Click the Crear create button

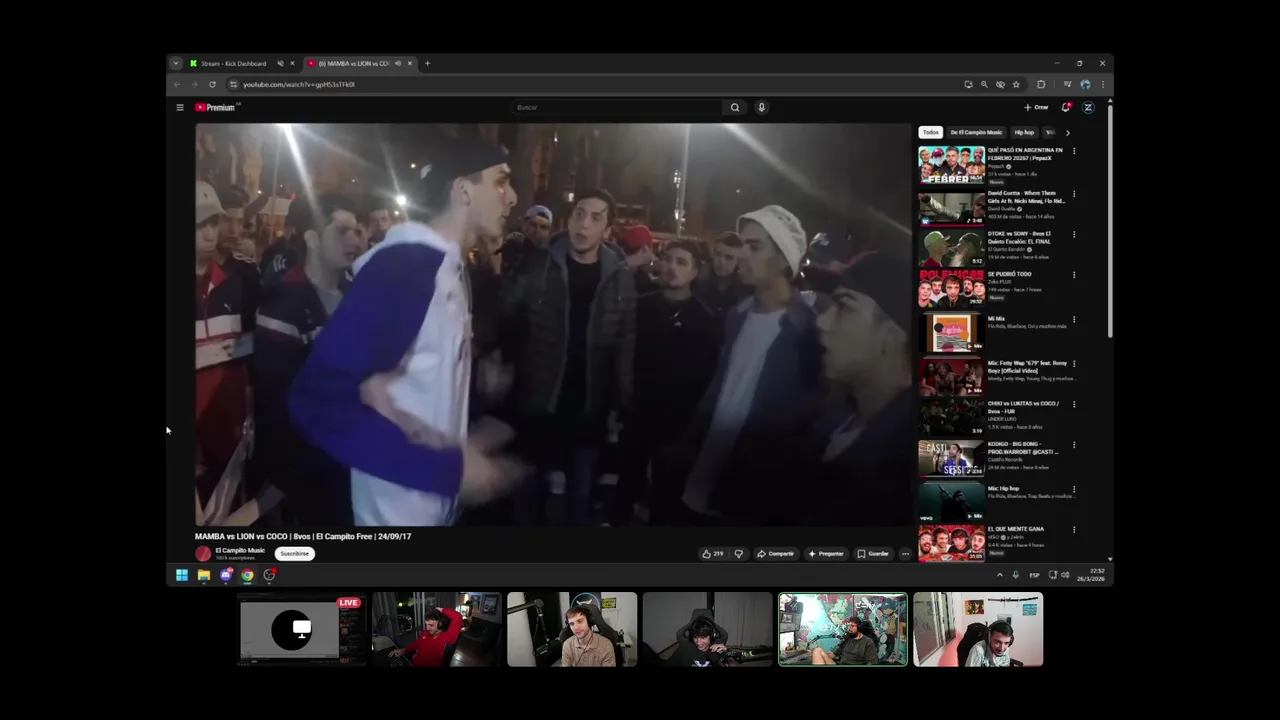pos(1036,107)
